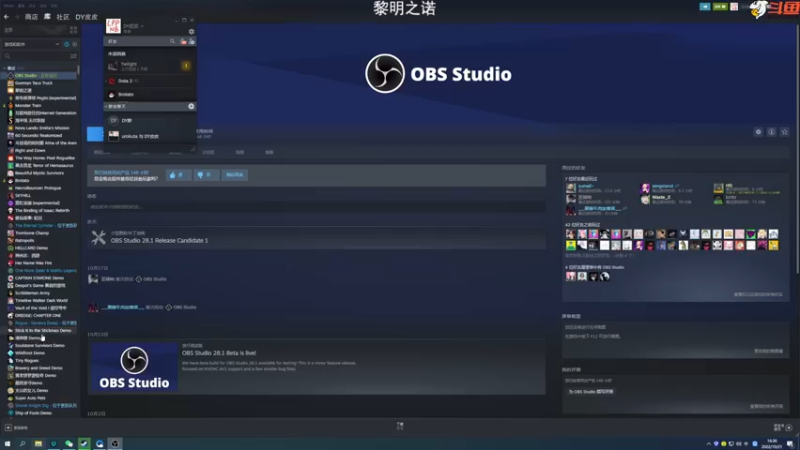Select Scribbleman Army in library

[32, 293]
